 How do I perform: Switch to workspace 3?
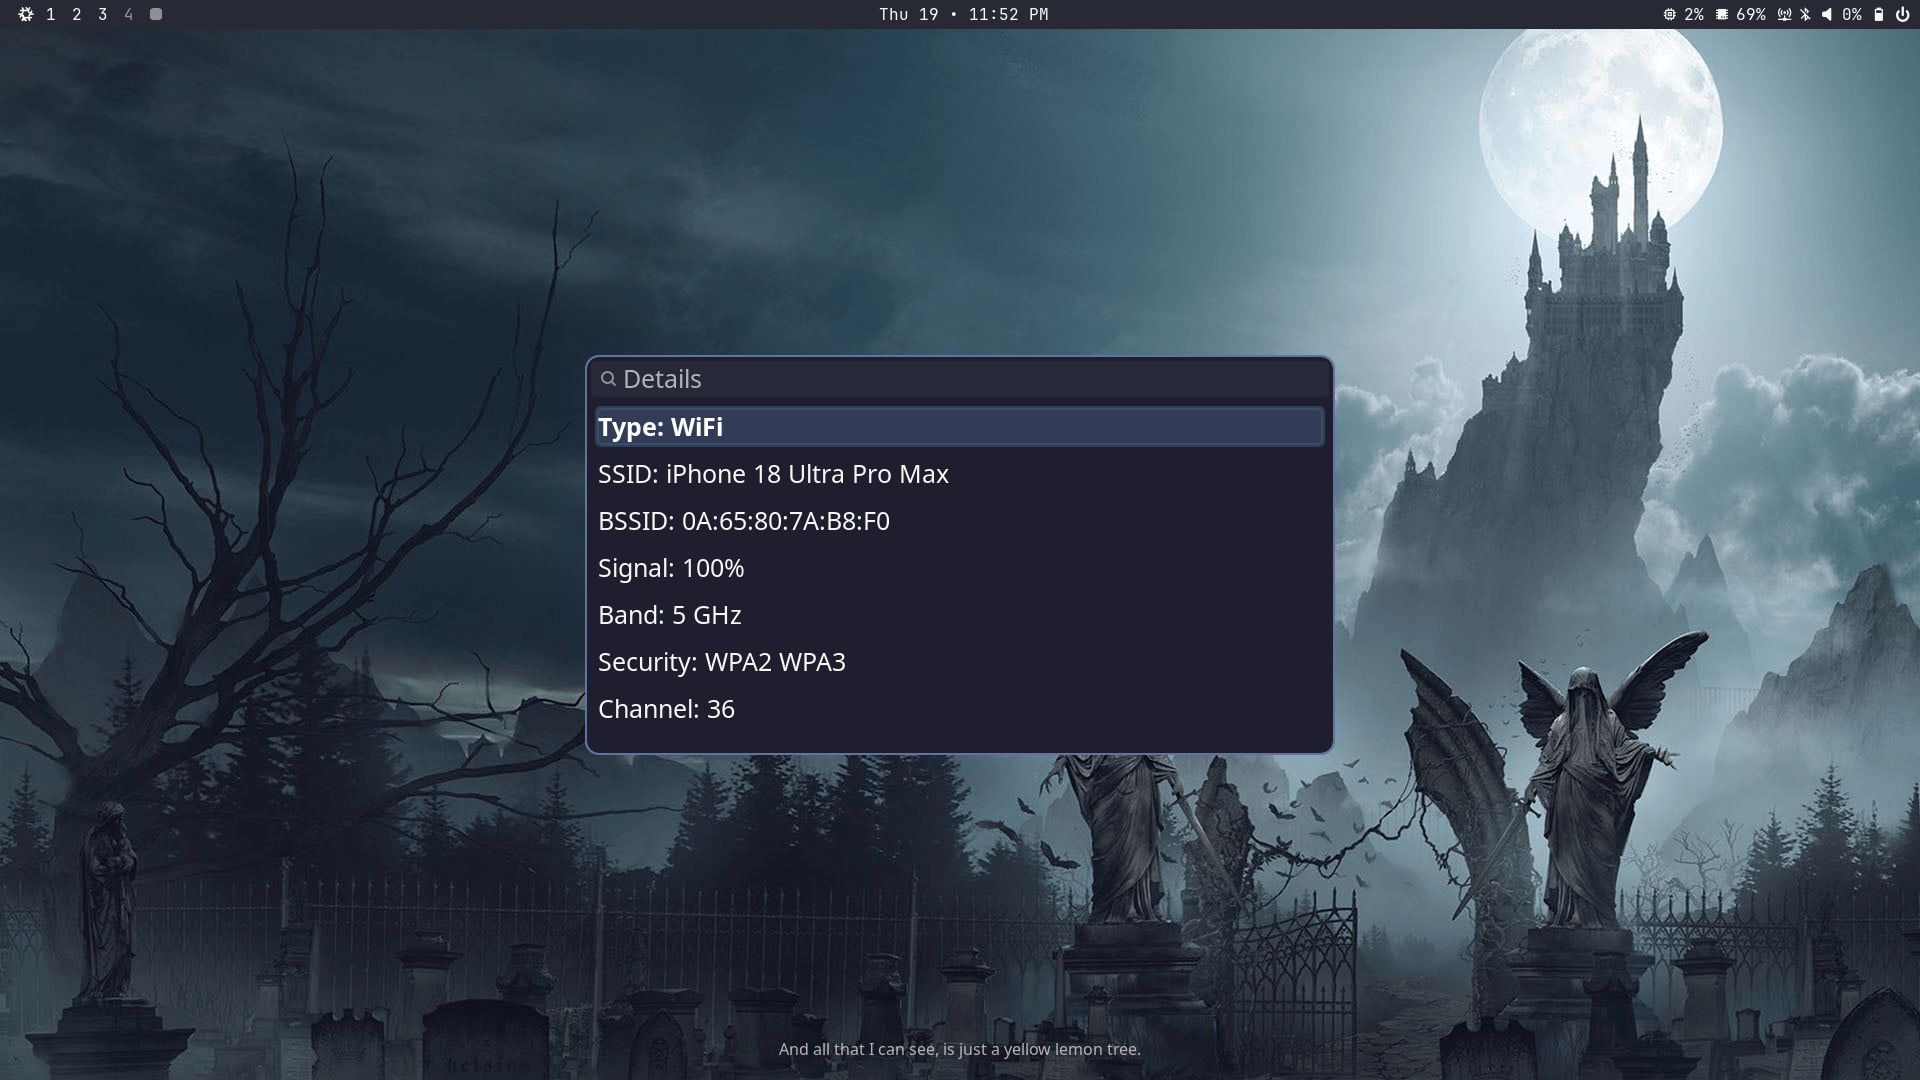(103, 14)
